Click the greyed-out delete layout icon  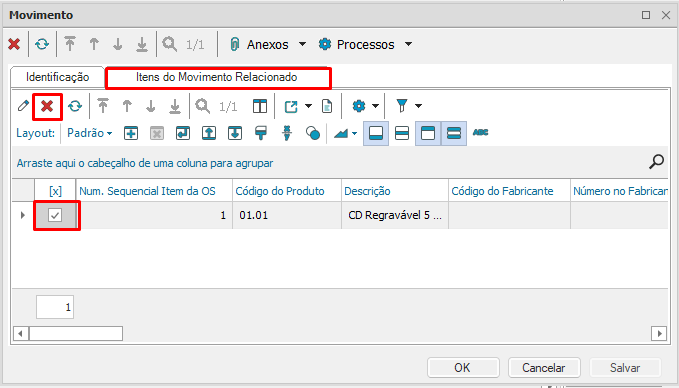tap(157, 133)
